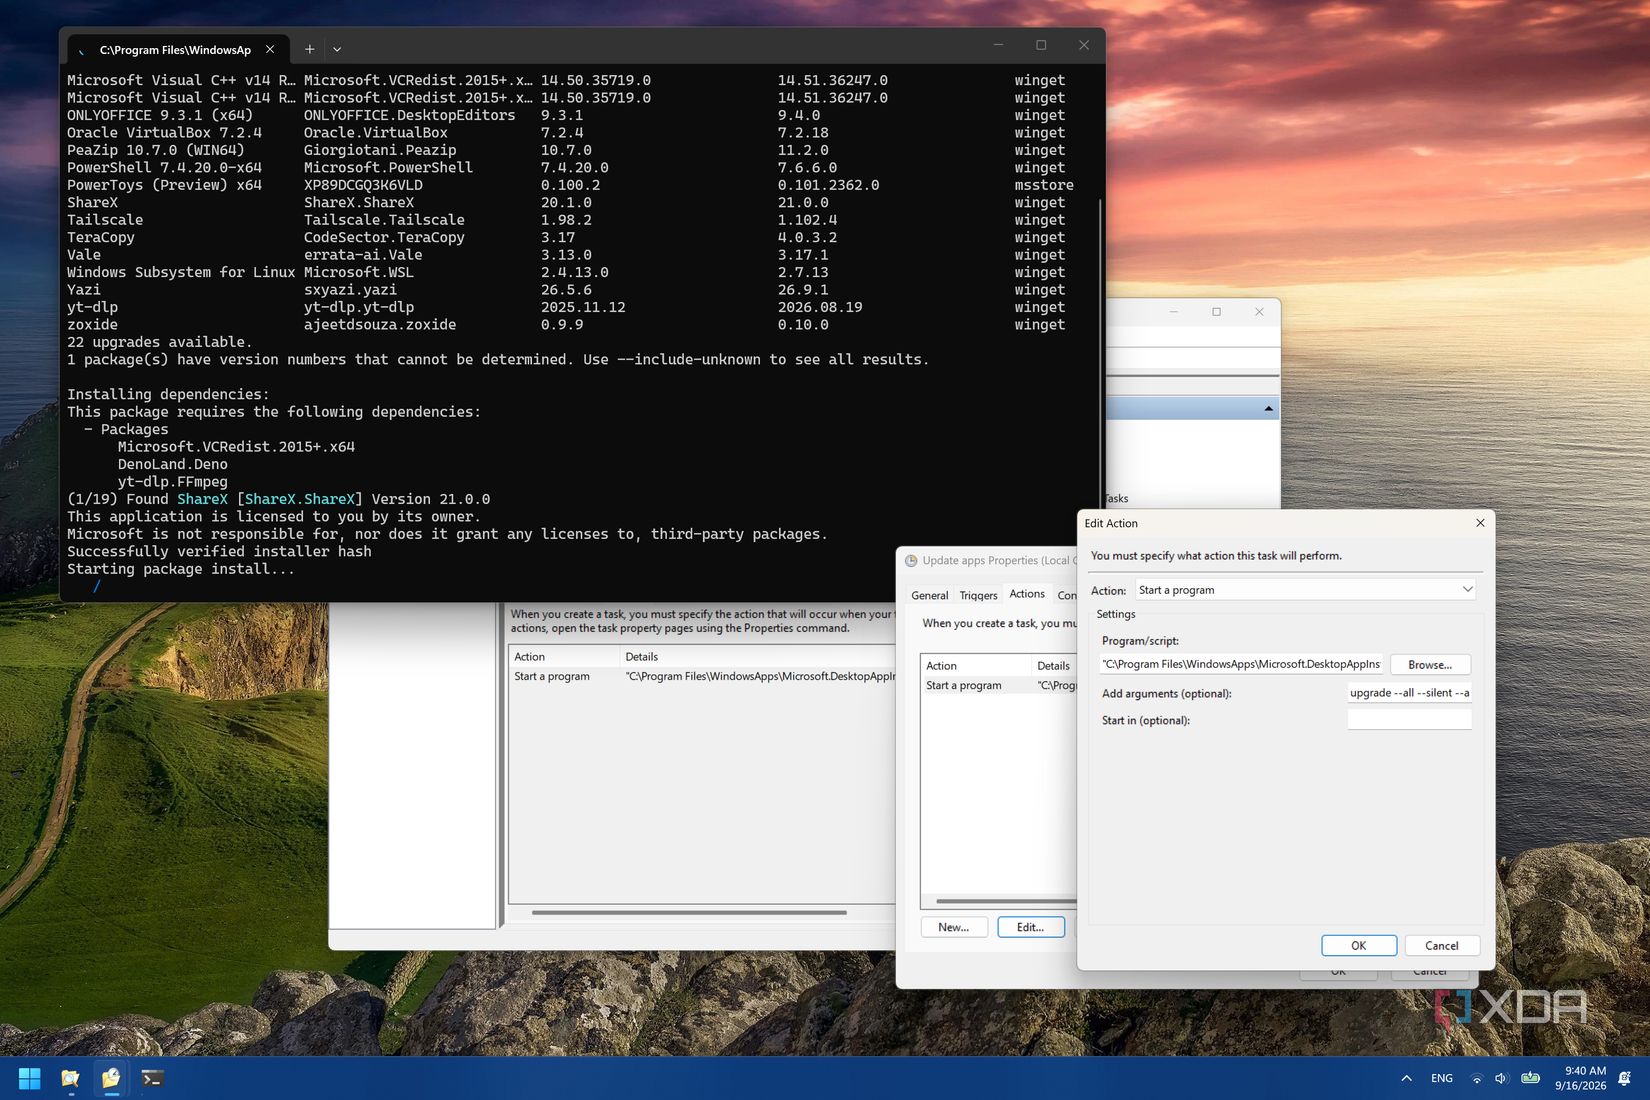
Task: Click 'Starting package install...' line
Action: click(x=181, y=569)
